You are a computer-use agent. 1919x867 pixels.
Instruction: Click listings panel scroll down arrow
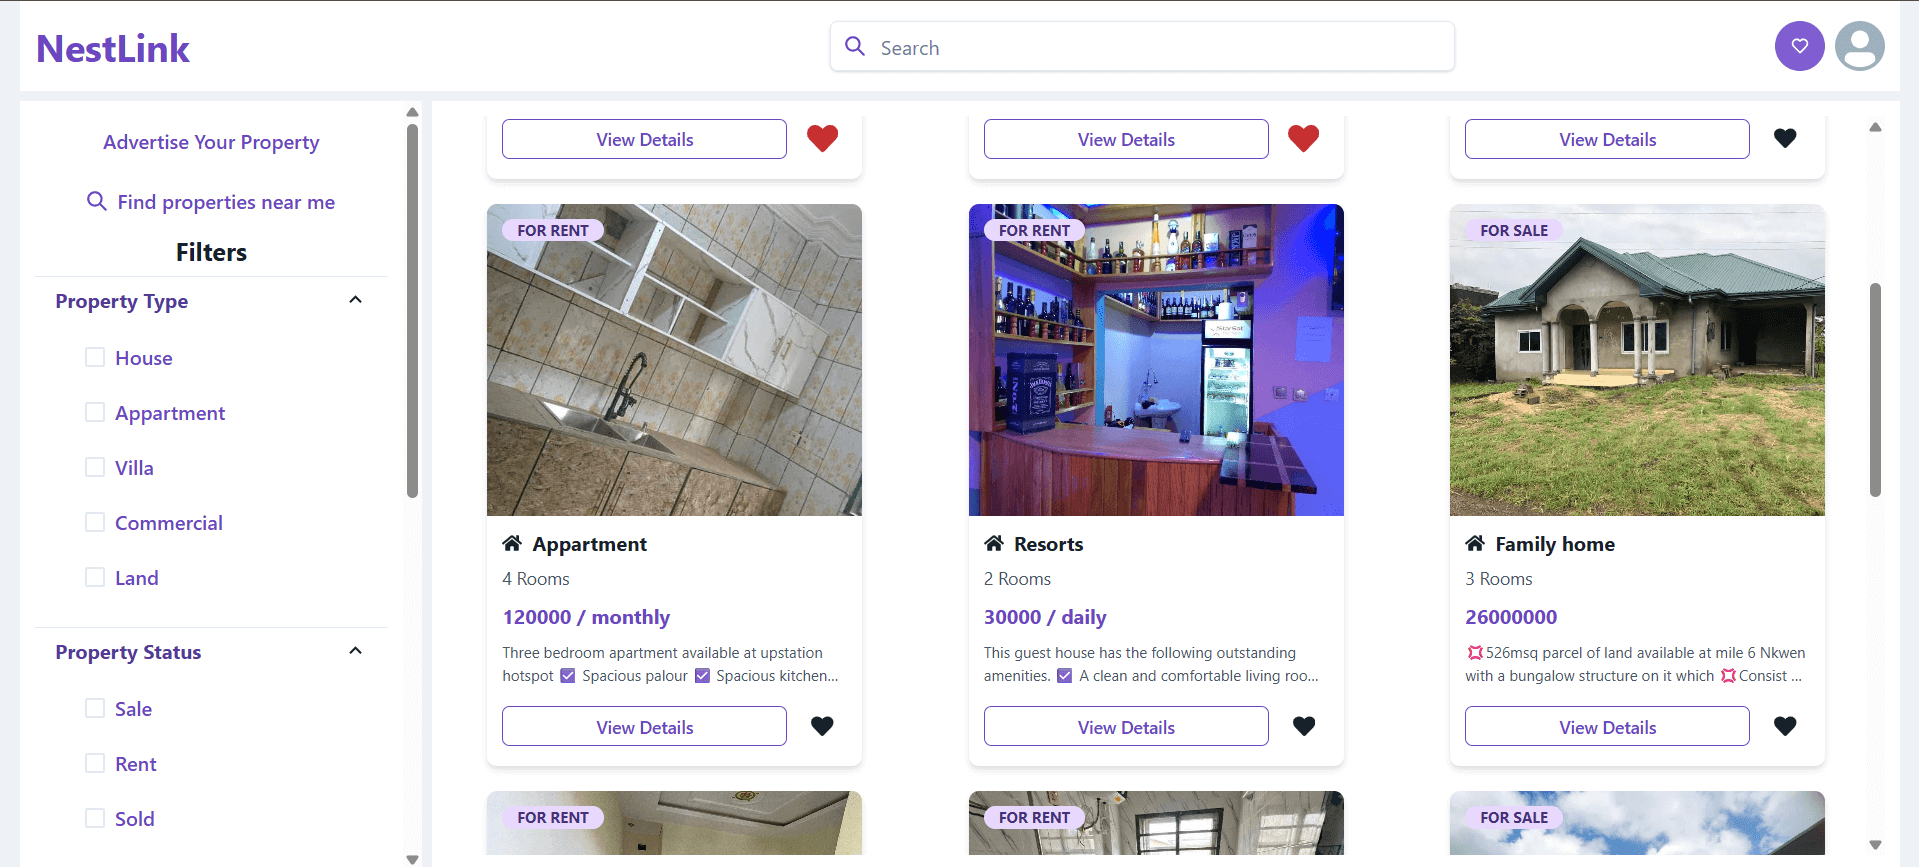1875,845
